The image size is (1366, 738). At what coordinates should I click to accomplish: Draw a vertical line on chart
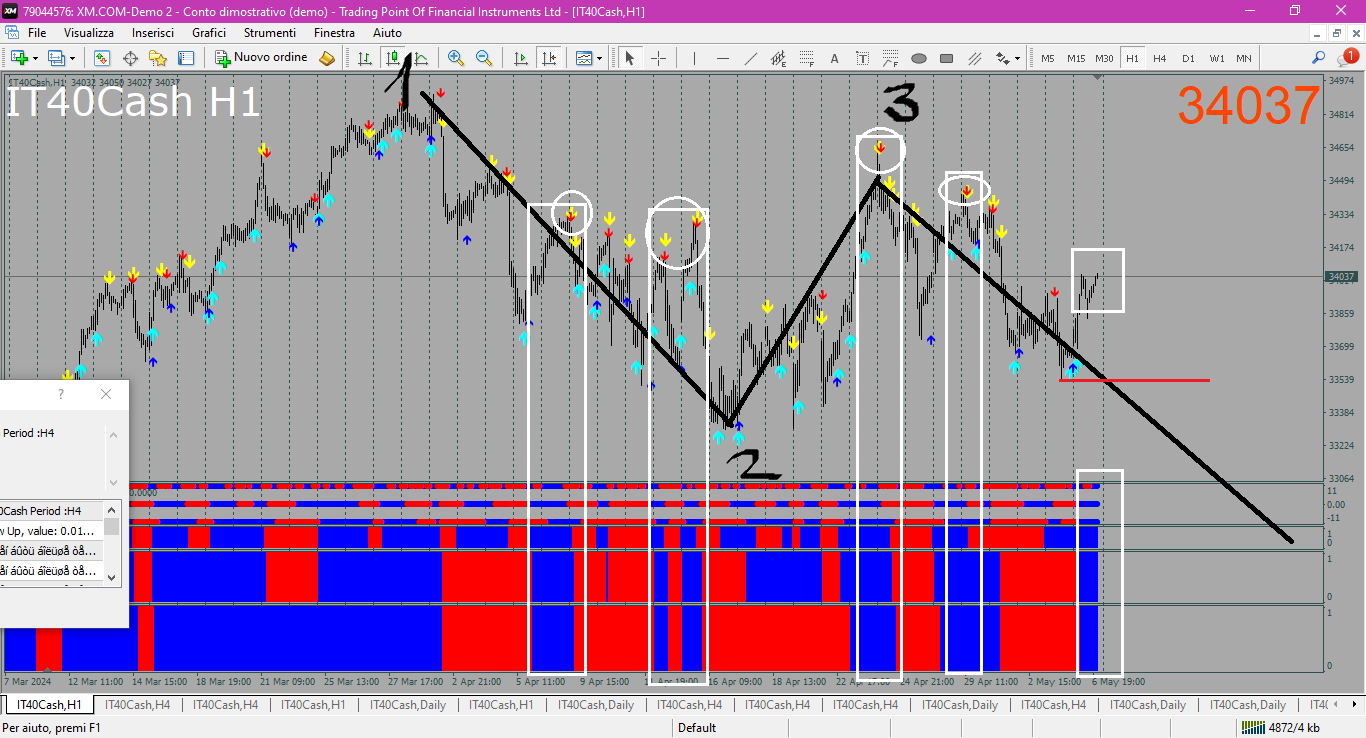(694, 58)
